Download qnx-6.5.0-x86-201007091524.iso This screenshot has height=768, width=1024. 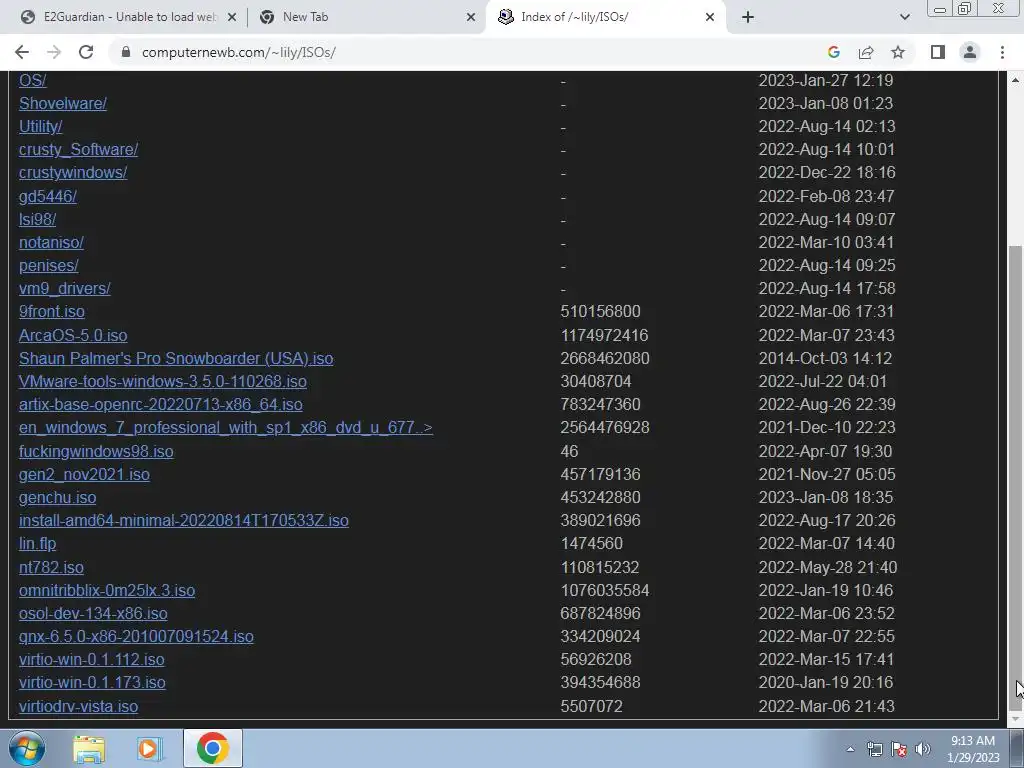tap(136, 637)
